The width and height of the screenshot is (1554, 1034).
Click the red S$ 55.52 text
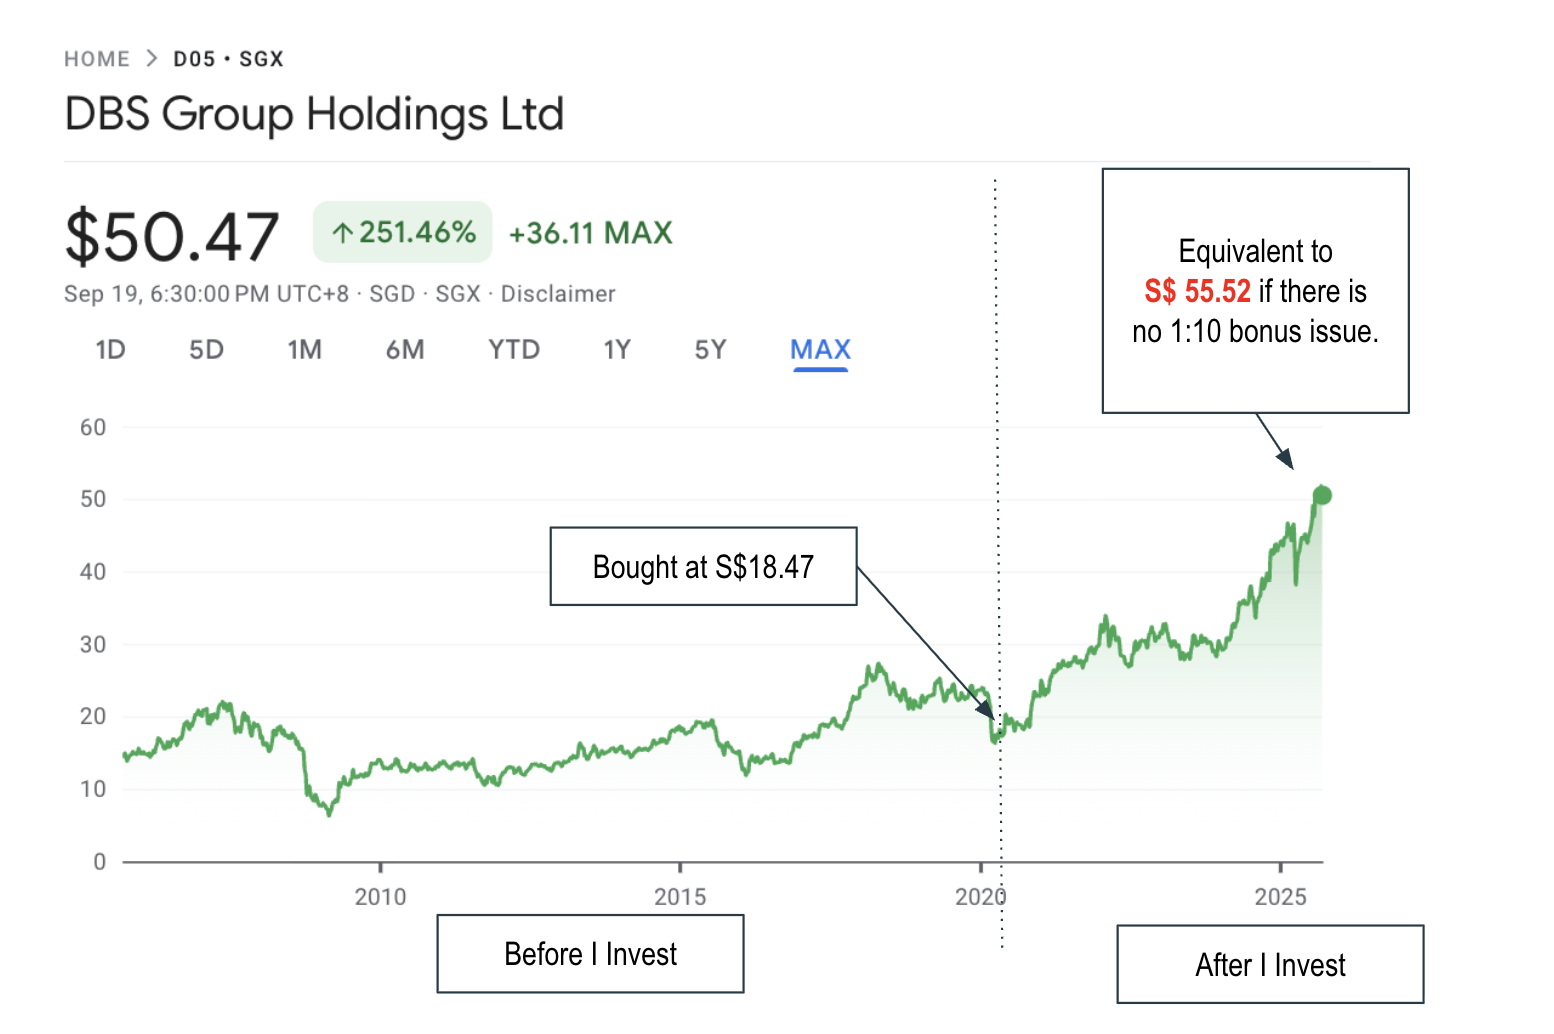click(1197, 291)
